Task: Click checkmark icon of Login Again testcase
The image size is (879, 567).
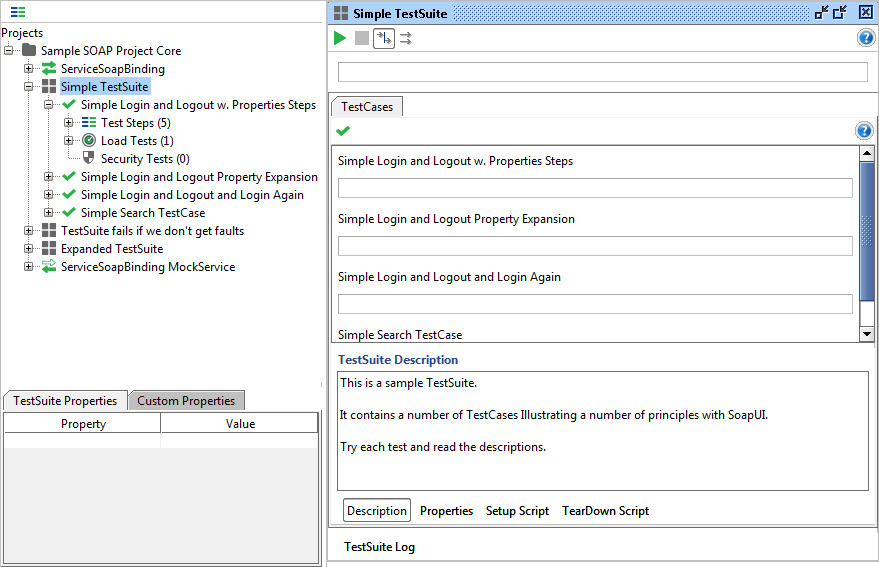Action: point(69,194)
